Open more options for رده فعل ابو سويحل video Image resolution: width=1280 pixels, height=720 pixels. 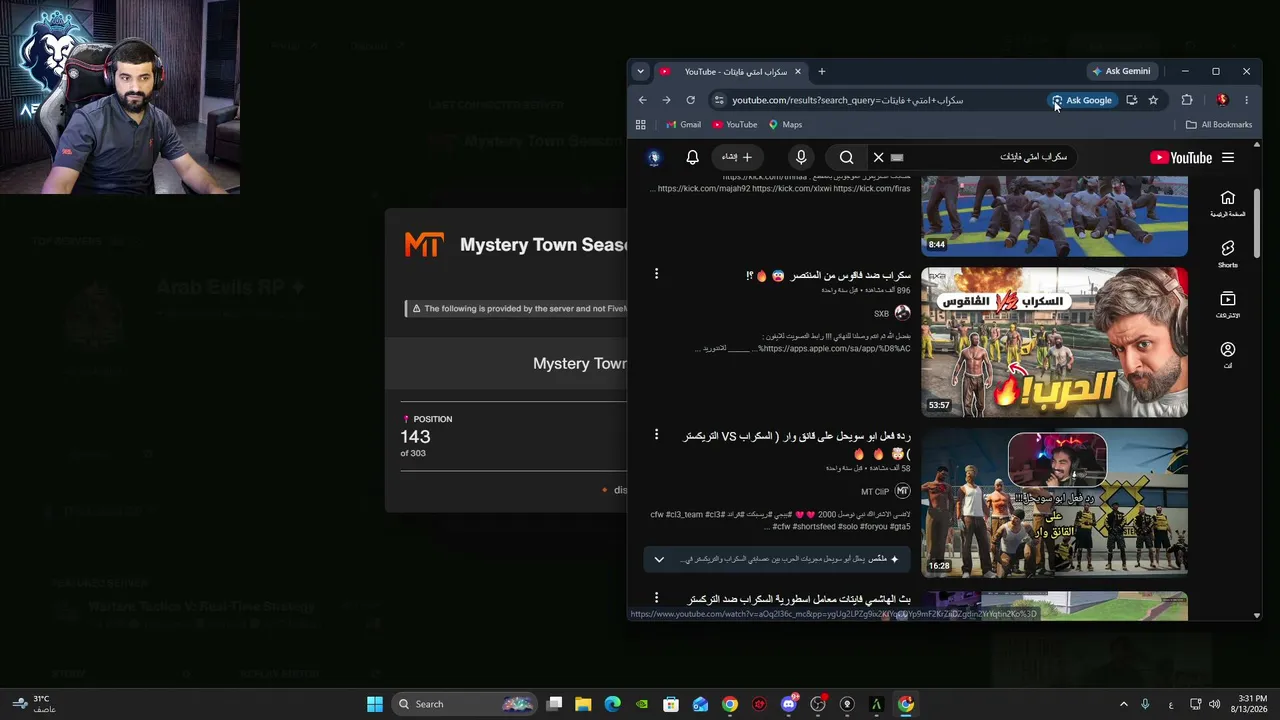(656, 435)
